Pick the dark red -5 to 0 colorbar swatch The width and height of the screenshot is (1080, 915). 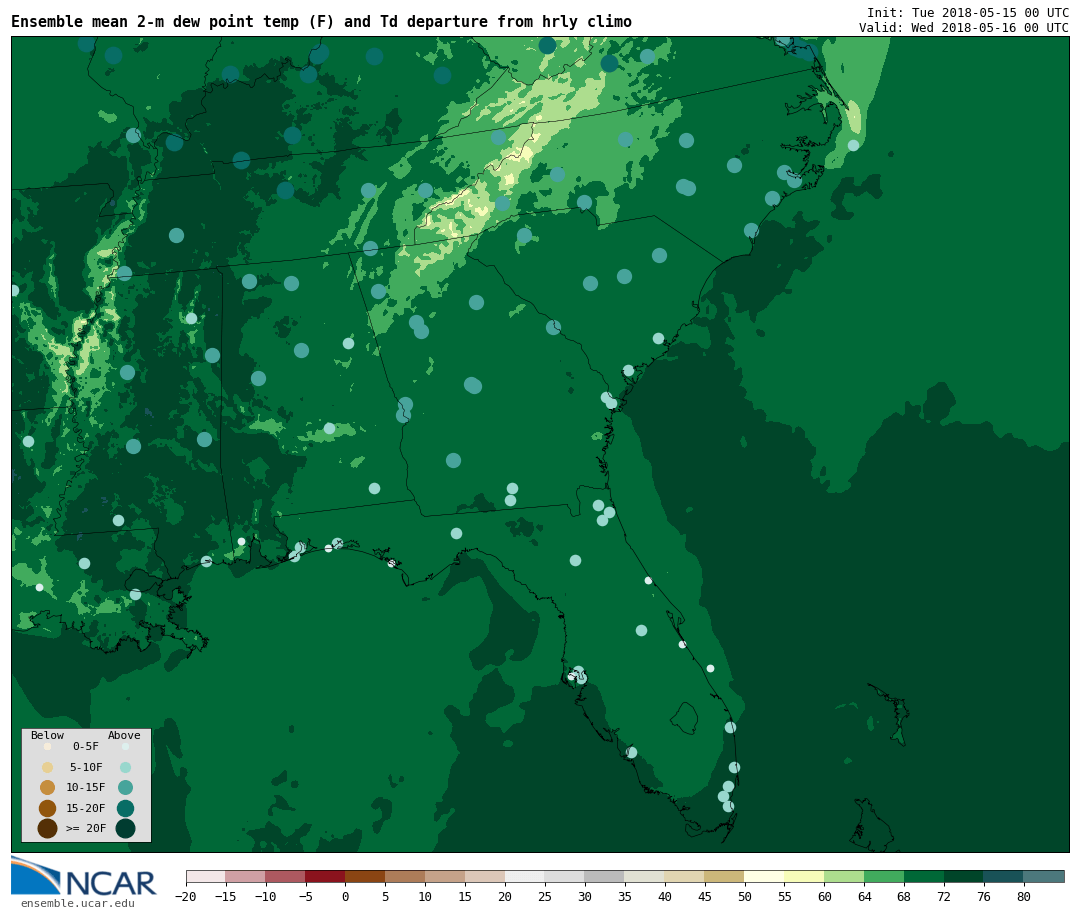pyautogui.click(x=325, y=876)
